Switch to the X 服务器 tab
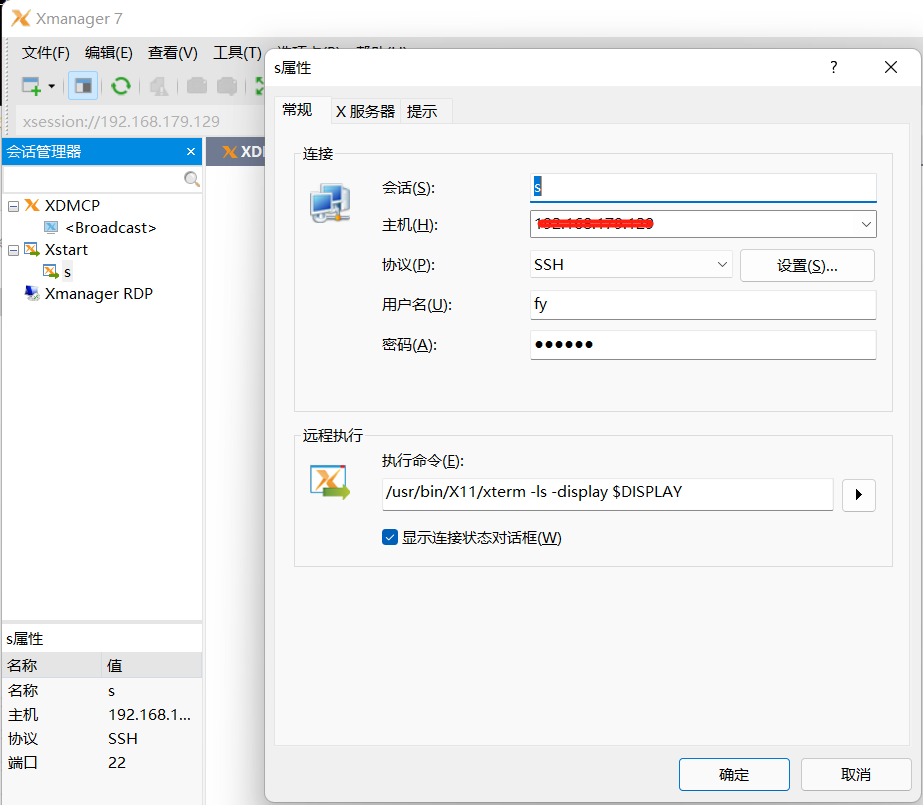The width and height of the screenshot is (923, 805). [366, 111]
